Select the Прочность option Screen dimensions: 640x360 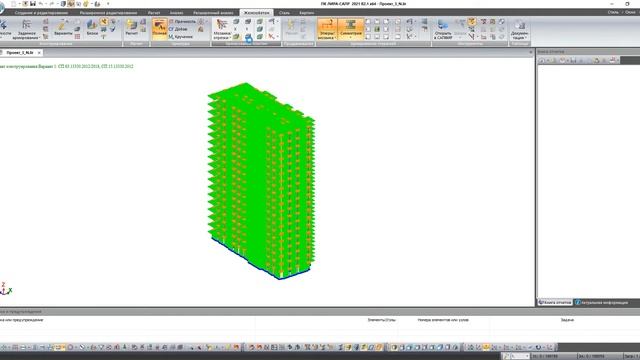coord(182,21)
